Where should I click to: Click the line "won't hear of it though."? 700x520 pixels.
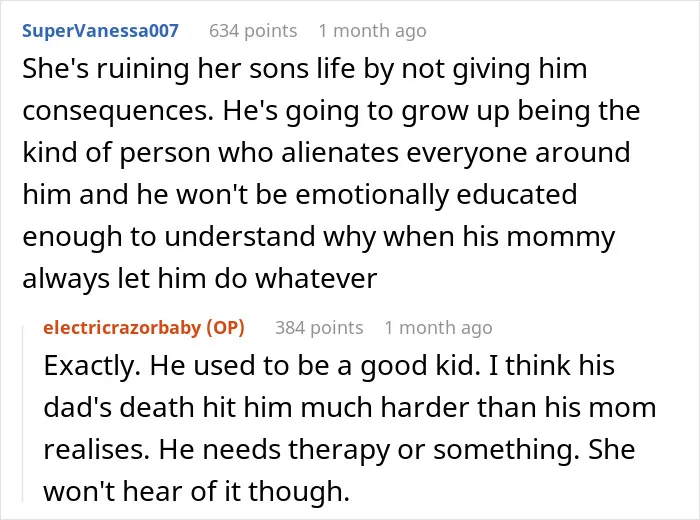pos(196,491)
